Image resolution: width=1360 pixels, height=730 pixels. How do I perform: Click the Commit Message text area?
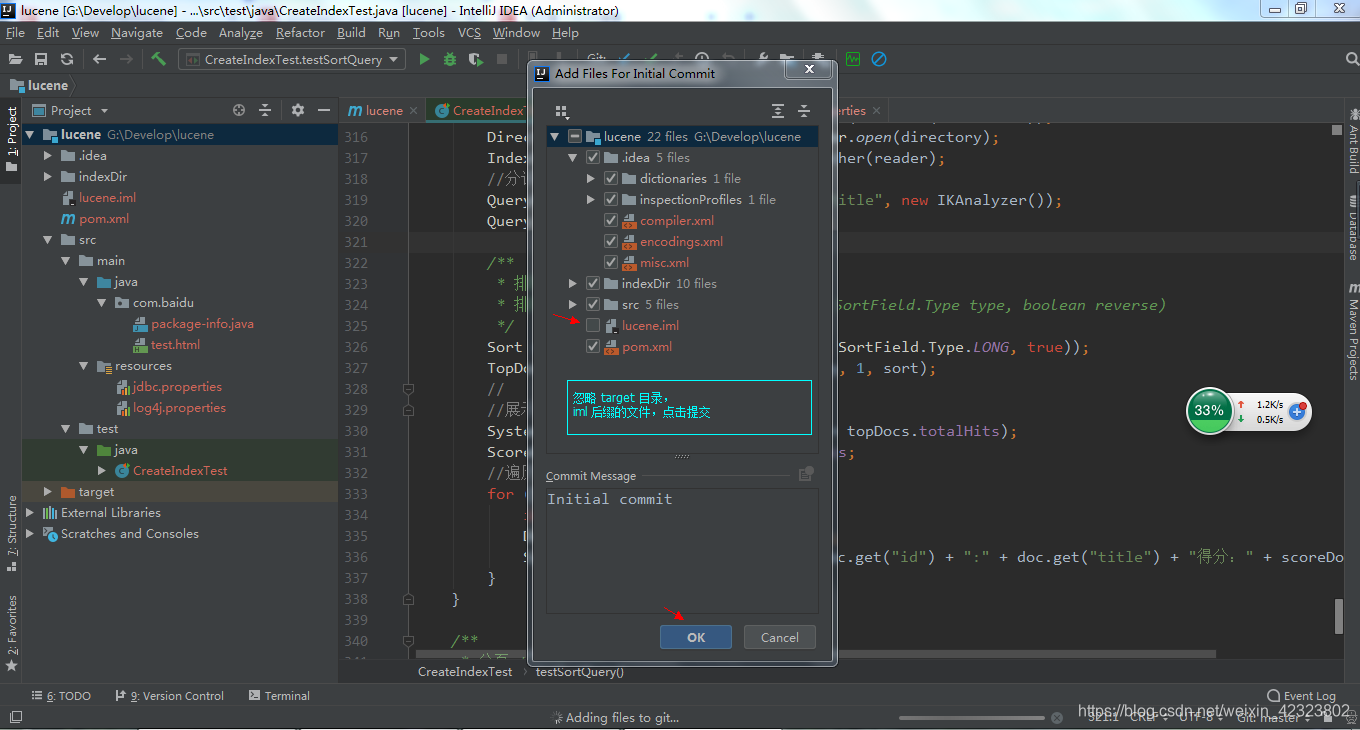point(682,549)
